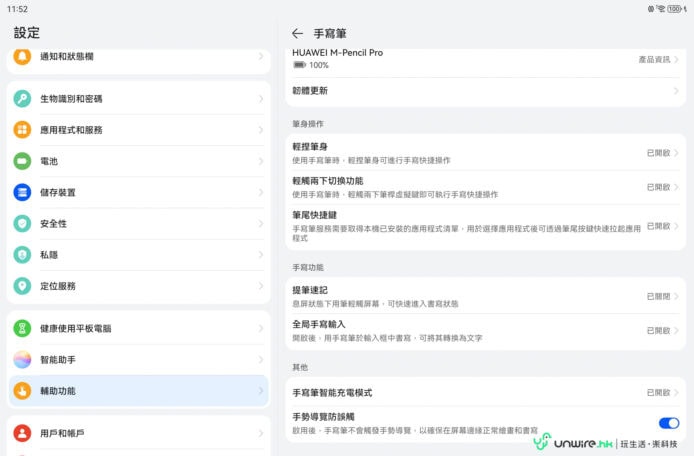
Task: Expand 產品資訊 chevron for M-Pencil Pro
Action: 676,59
